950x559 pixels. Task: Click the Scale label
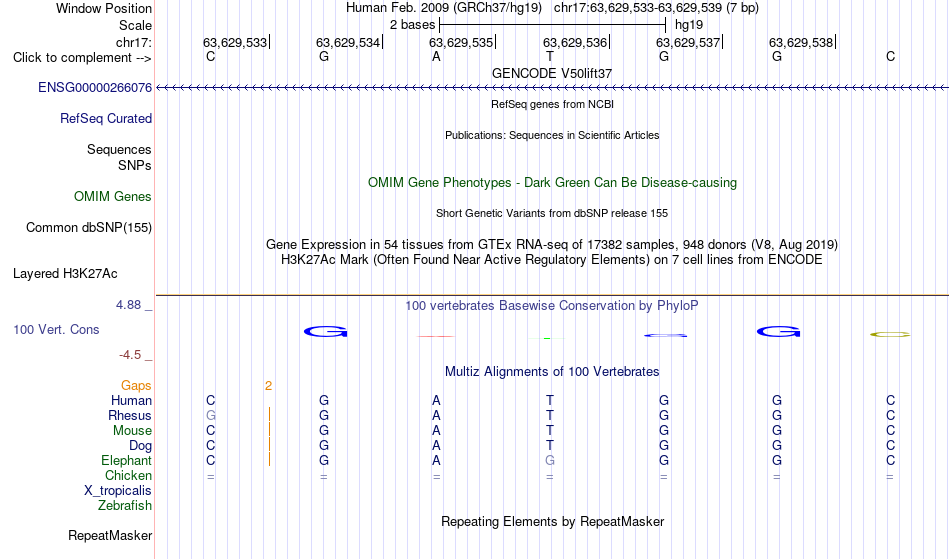[136, 25]
